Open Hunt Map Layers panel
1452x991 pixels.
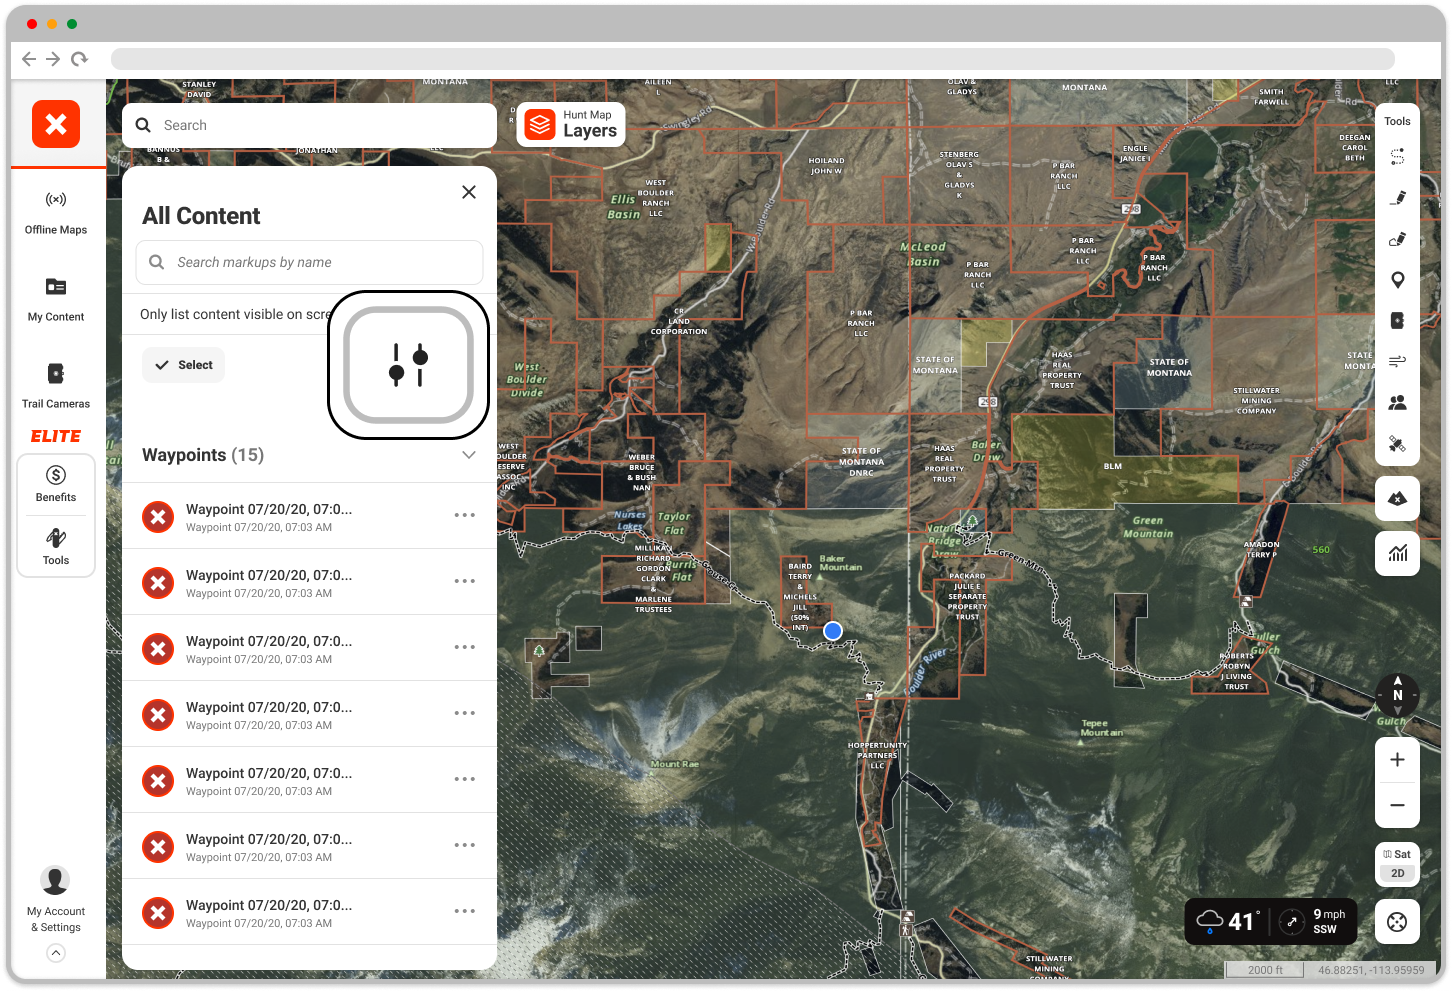pyautogui.click(x=571, y=125)
